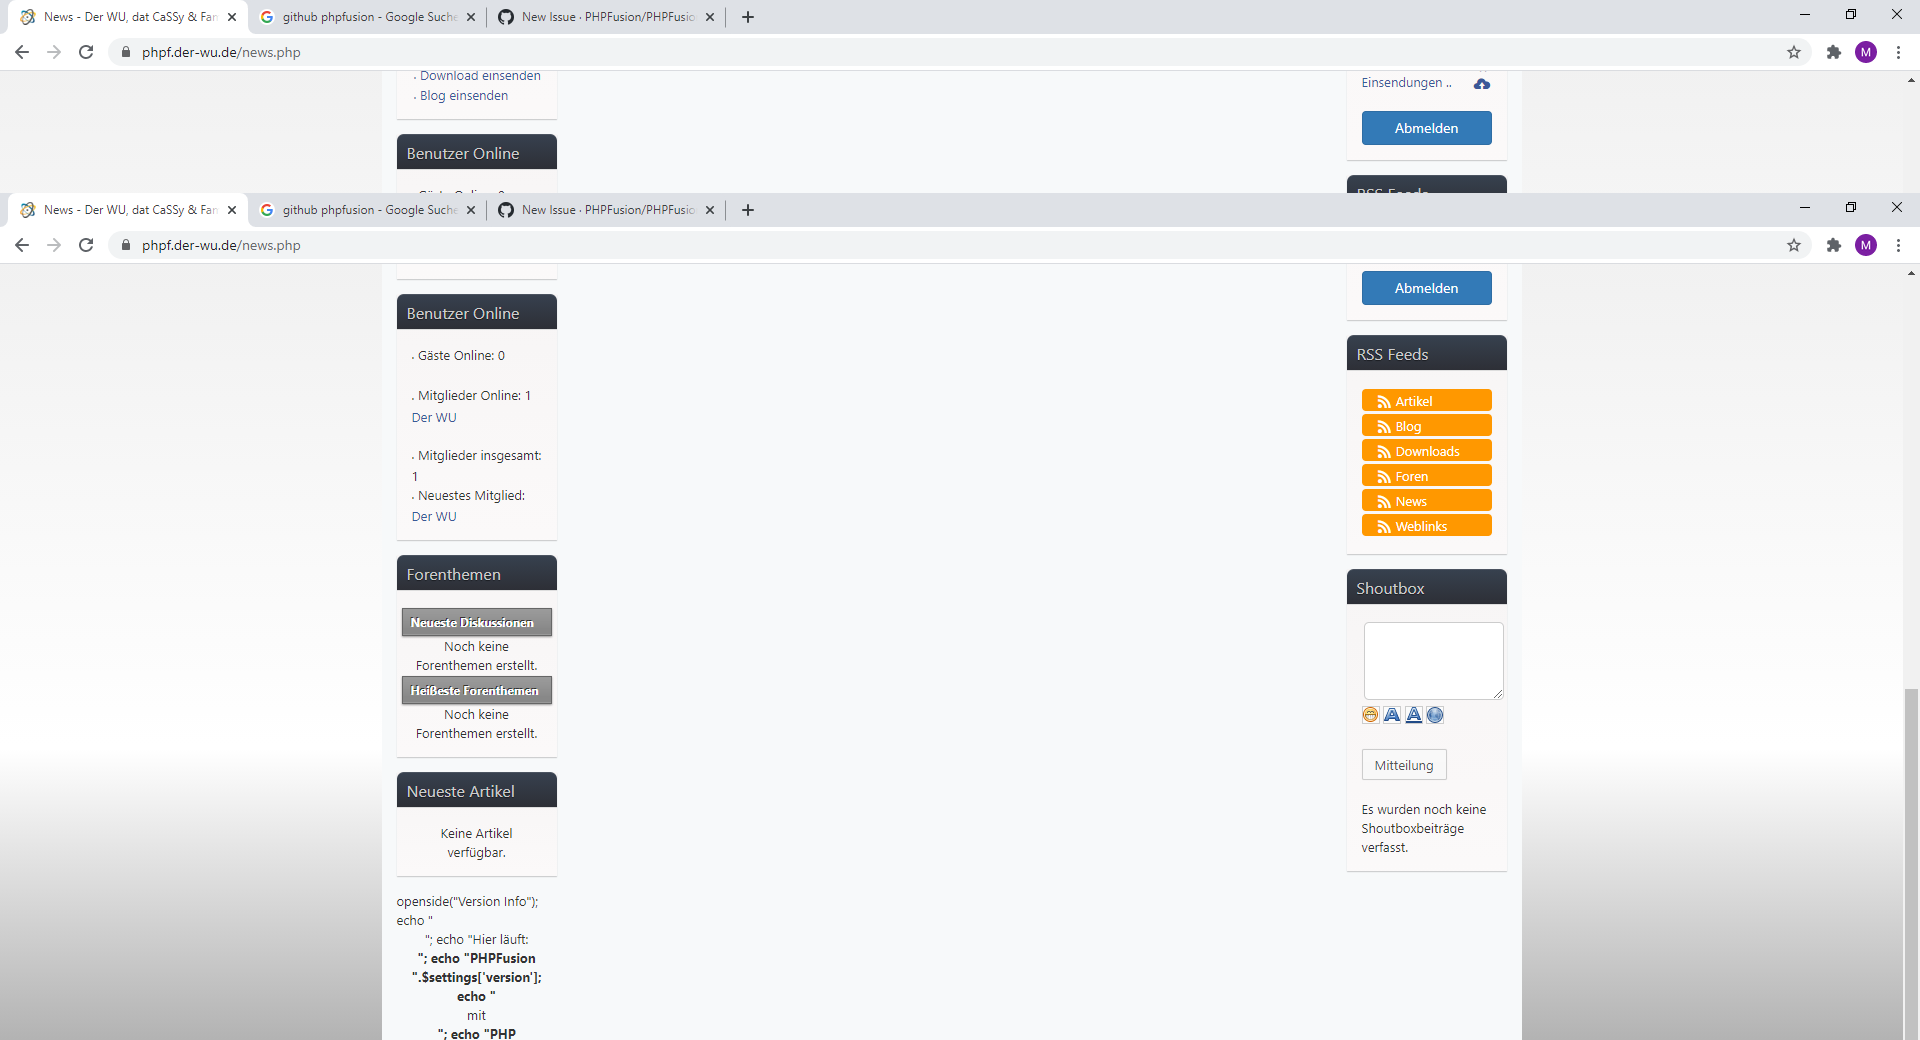Reload the current page
The image size is (1920, 1040).
pos(86,245)
